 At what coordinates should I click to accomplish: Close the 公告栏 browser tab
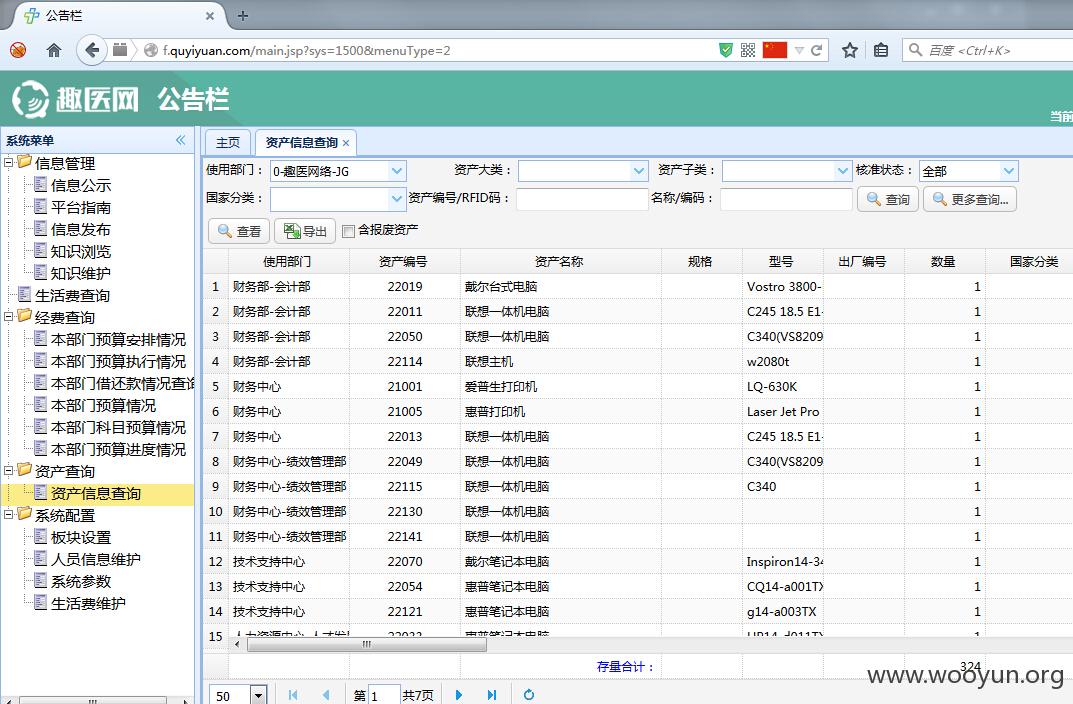click(x=210, y=15)
